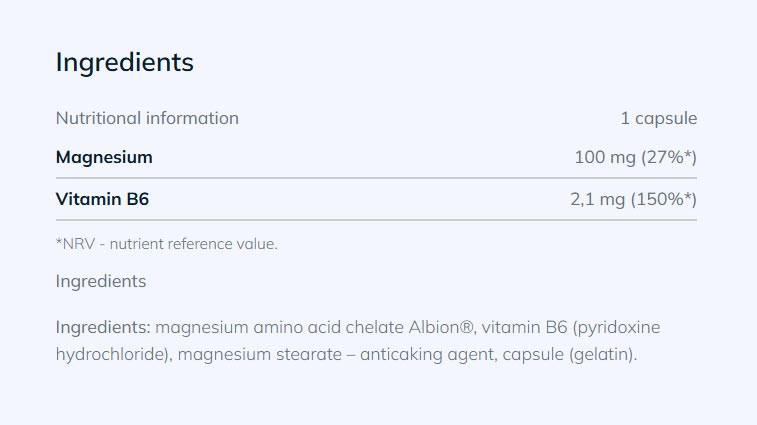Click the divider line below Vitamin B6 row
757x425 pixels.
coord(376,220)
